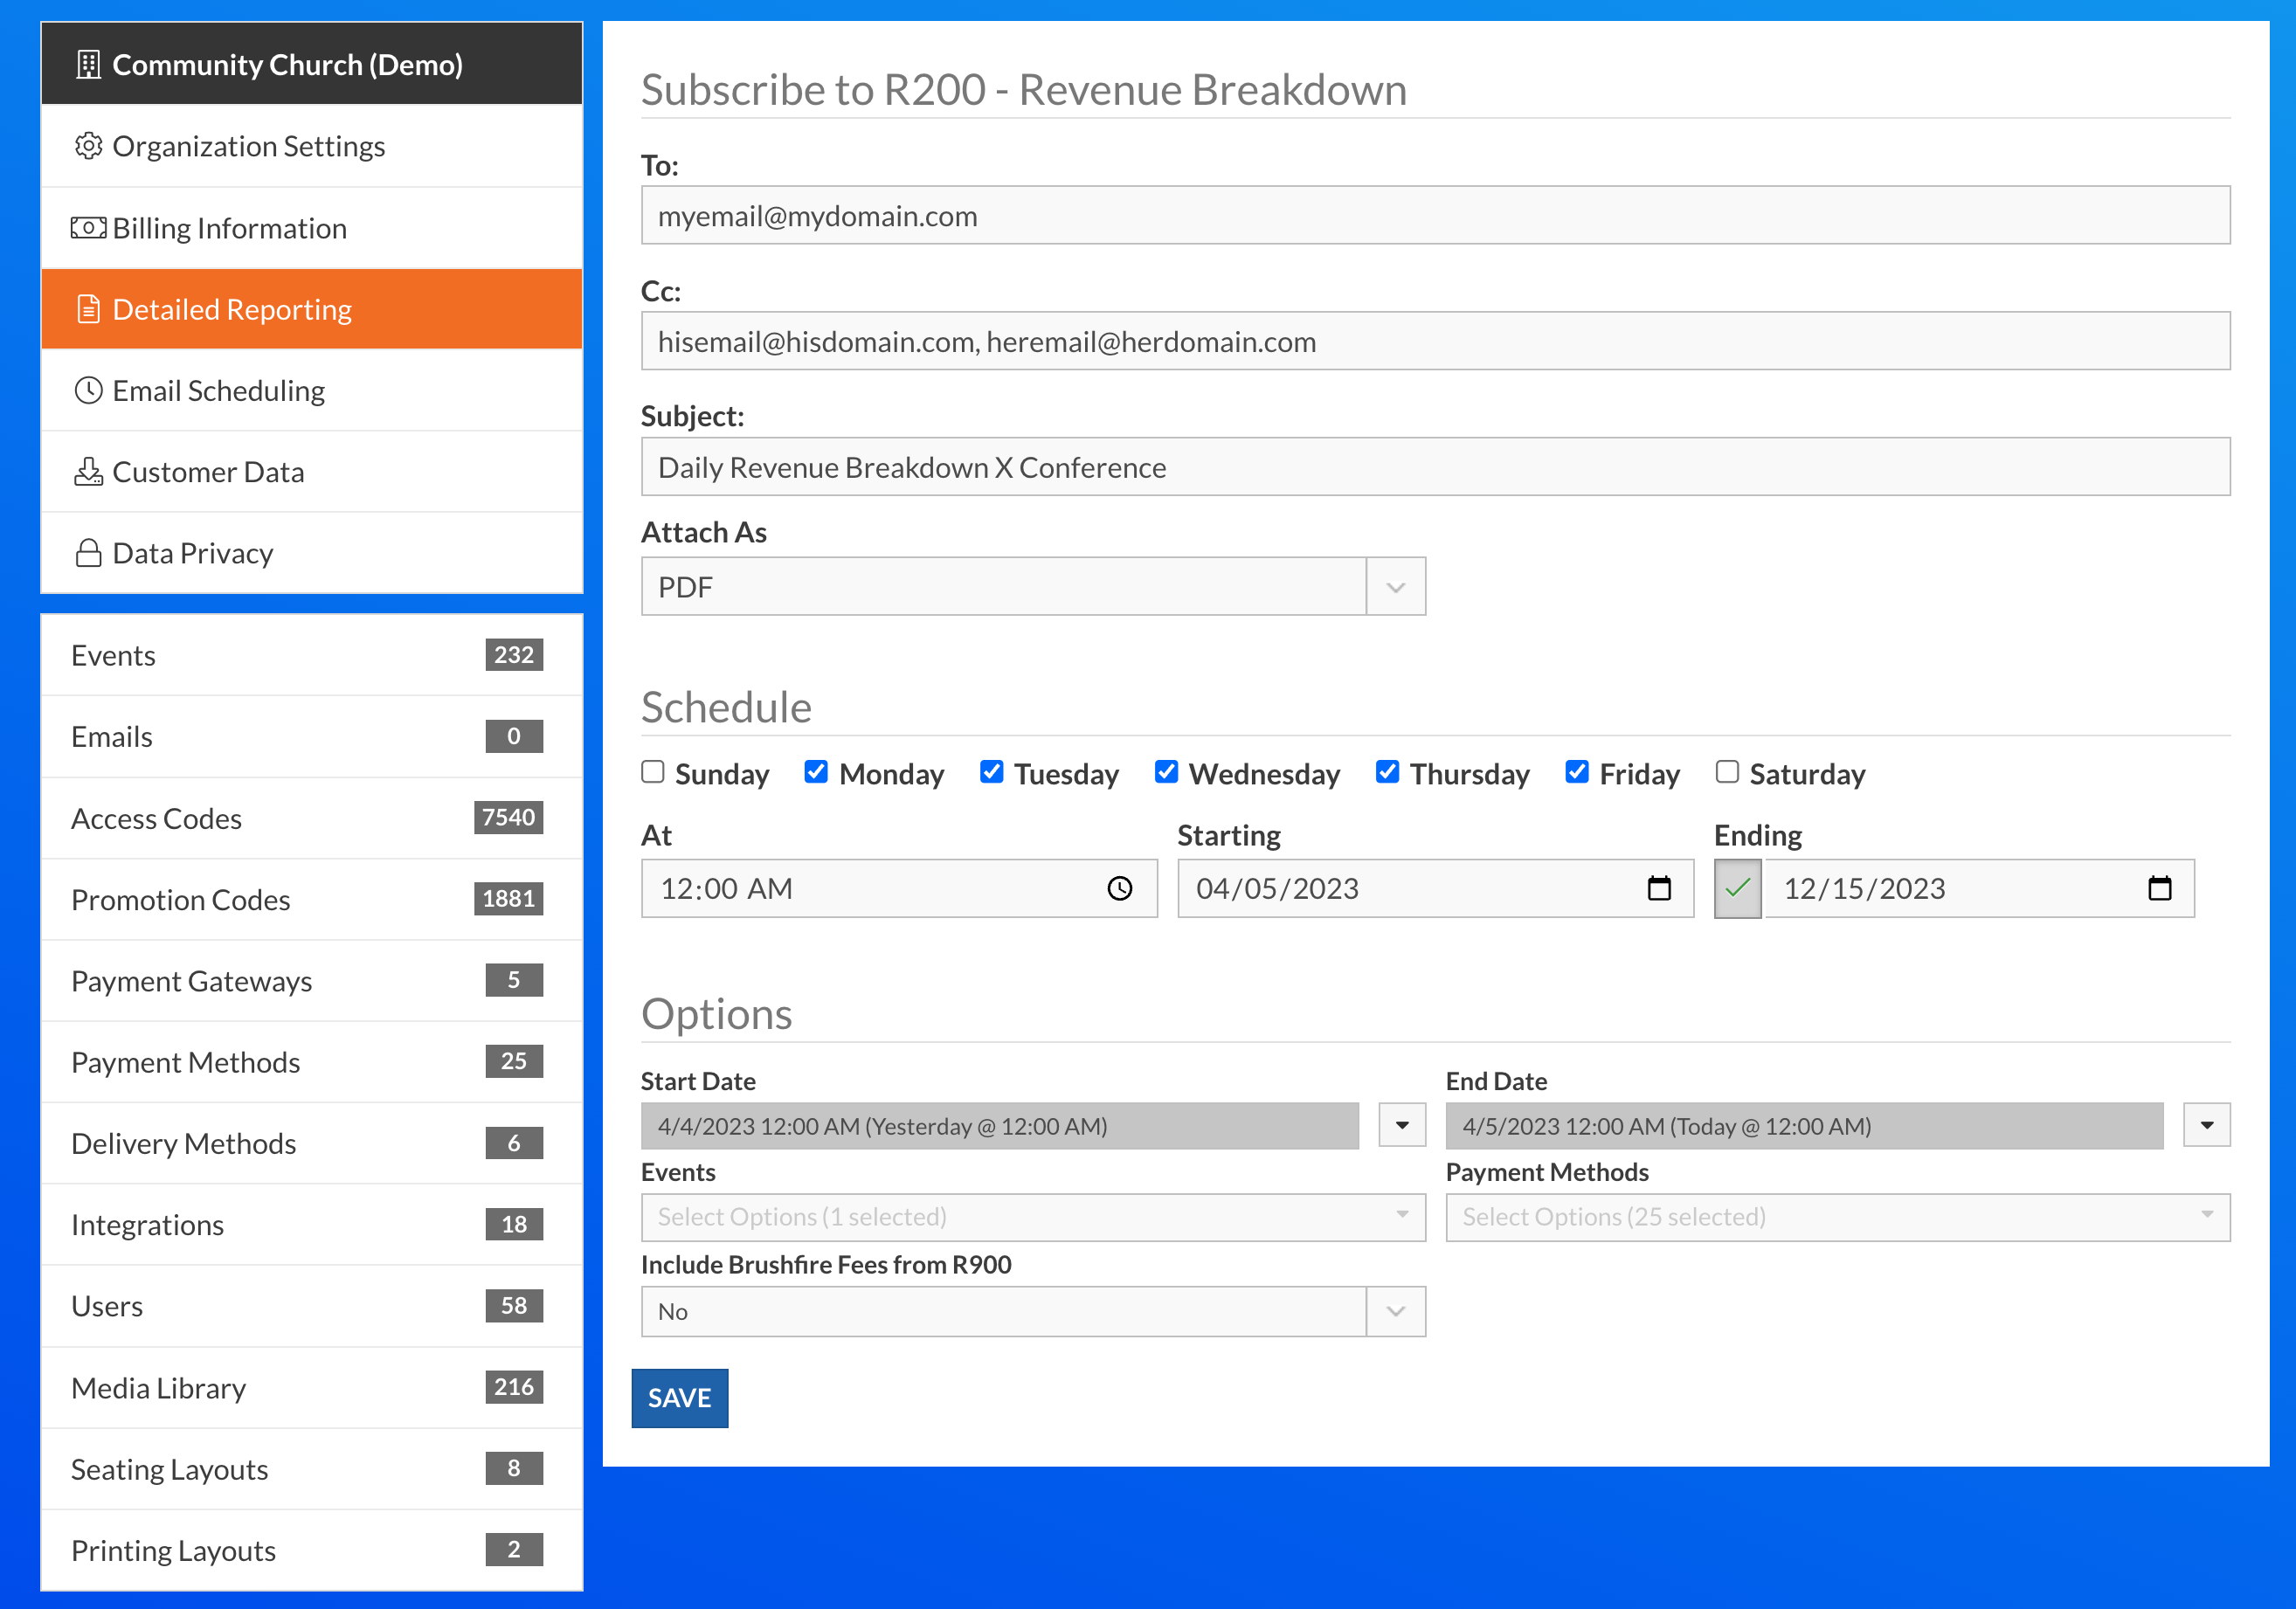Open the Ending date calendar icon

(2160, 888)
